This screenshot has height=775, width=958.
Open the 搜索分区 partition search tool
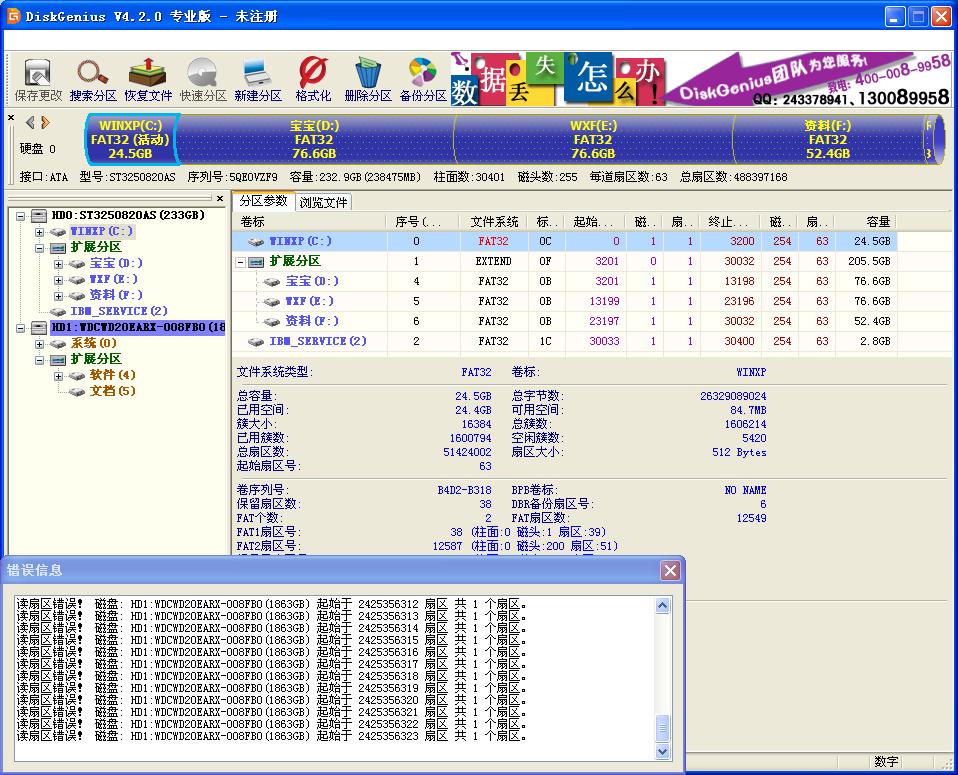(93, 79)
